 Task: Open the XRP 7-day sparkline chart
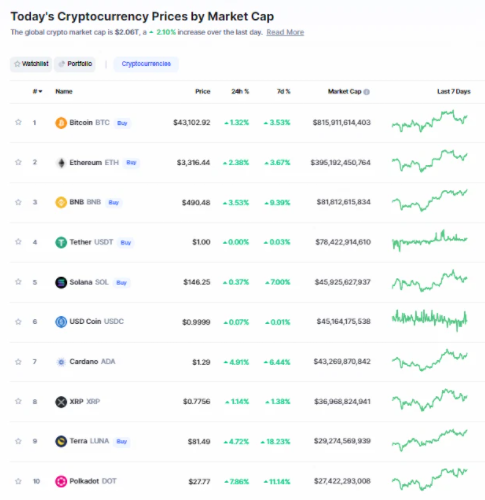point(430,400)
